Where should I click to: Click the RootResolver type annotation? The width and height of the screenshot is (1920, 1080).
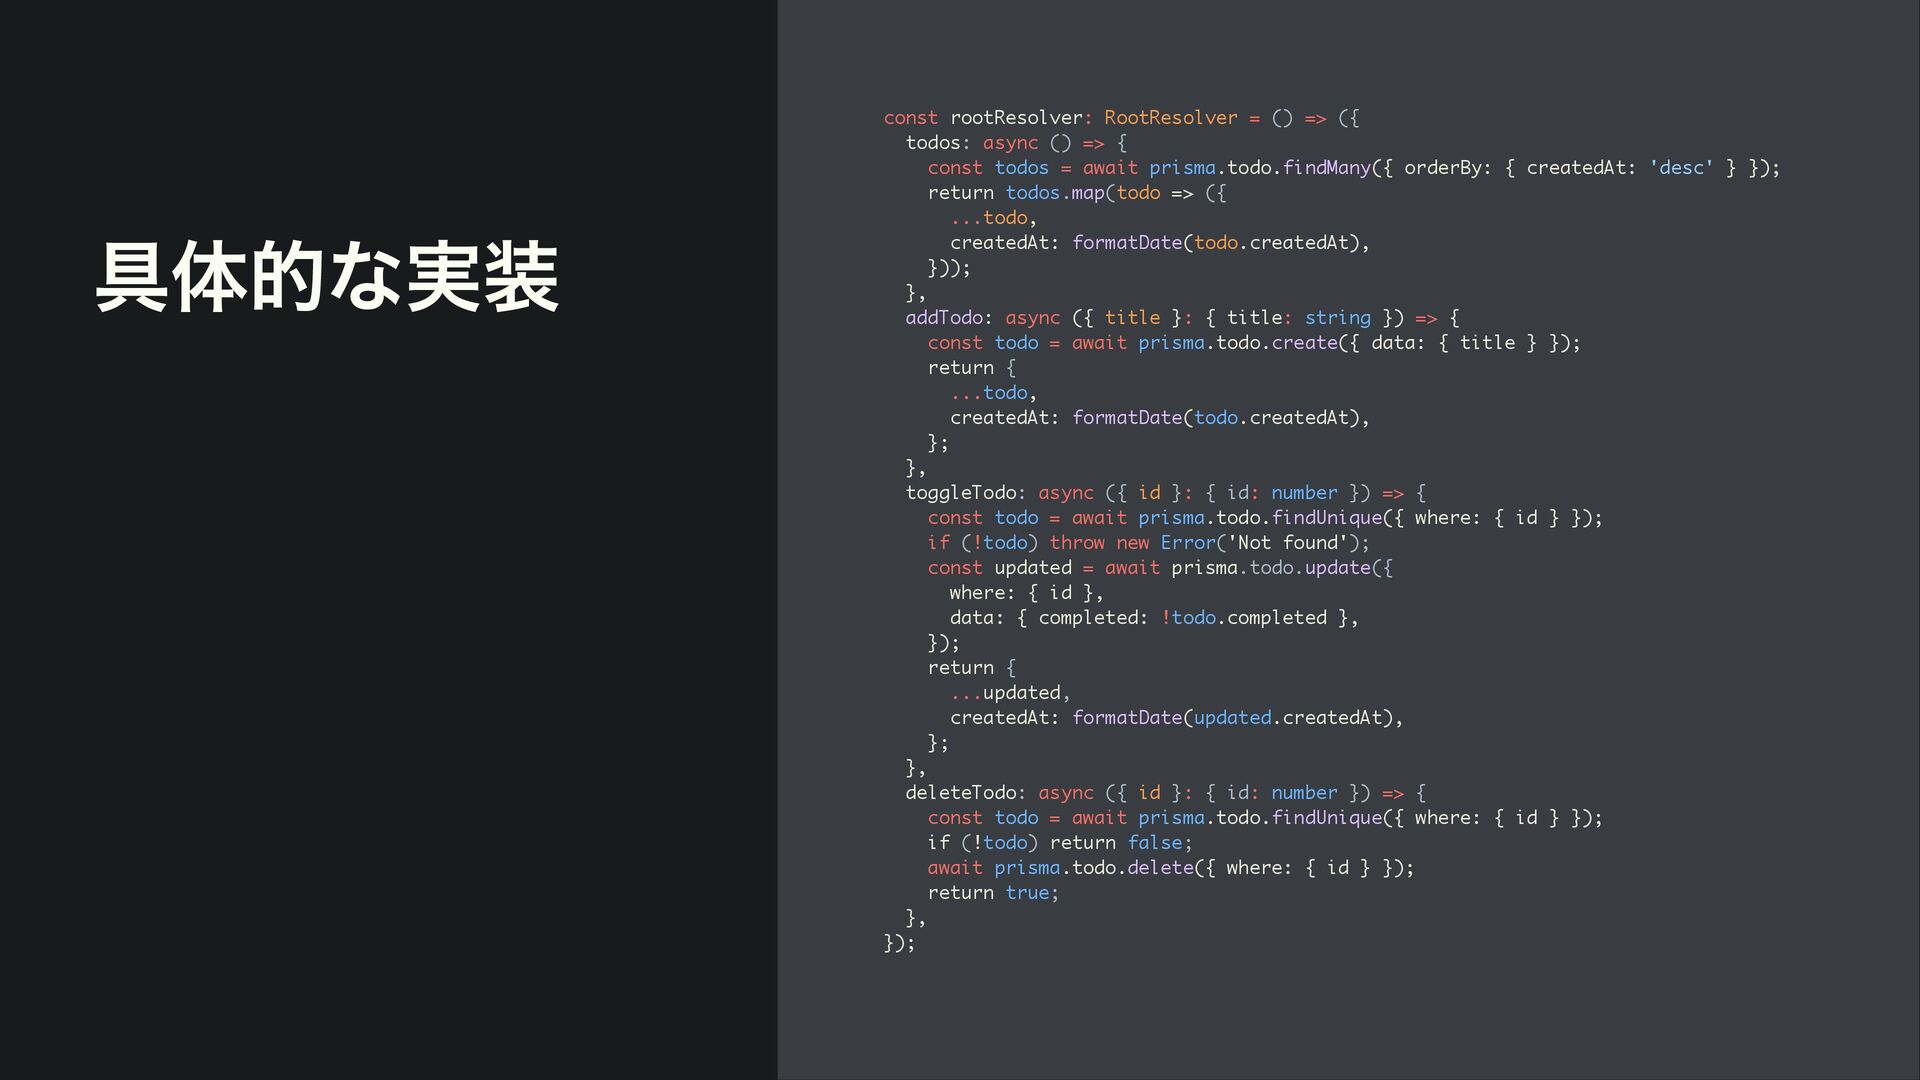1170,118
